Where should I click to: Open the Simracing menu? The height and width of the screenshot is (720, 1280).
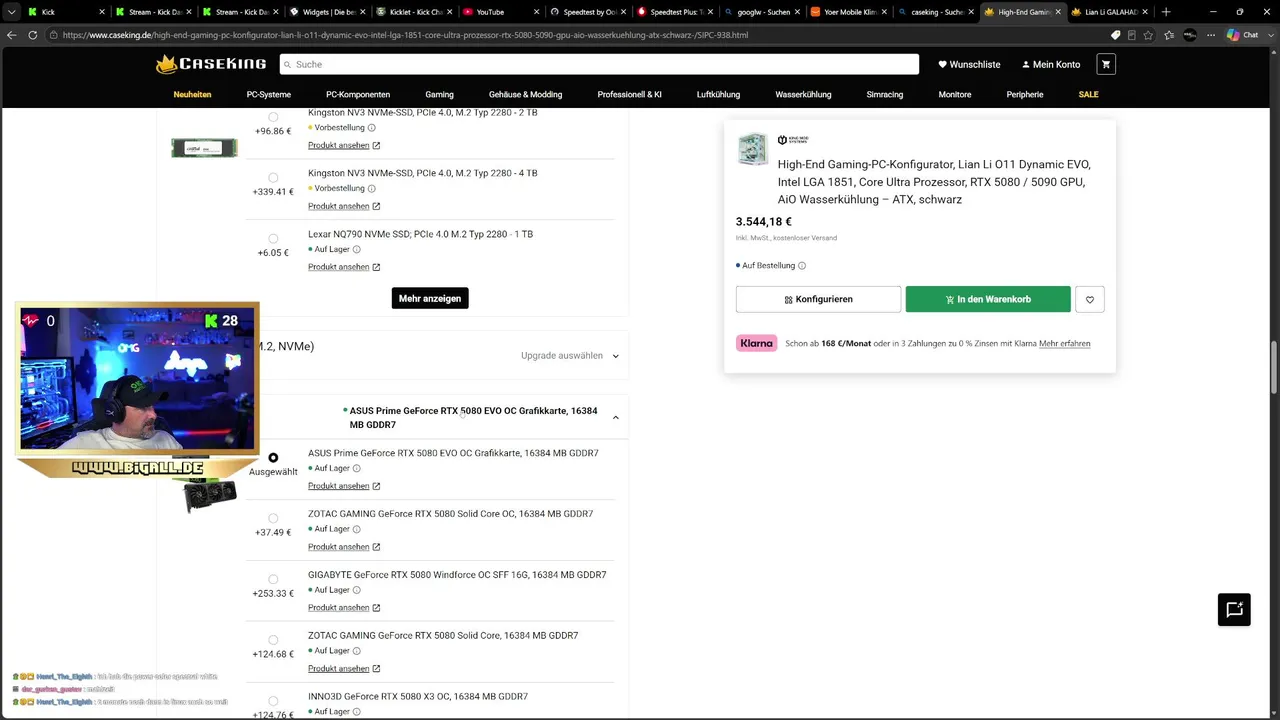(884, 94)
